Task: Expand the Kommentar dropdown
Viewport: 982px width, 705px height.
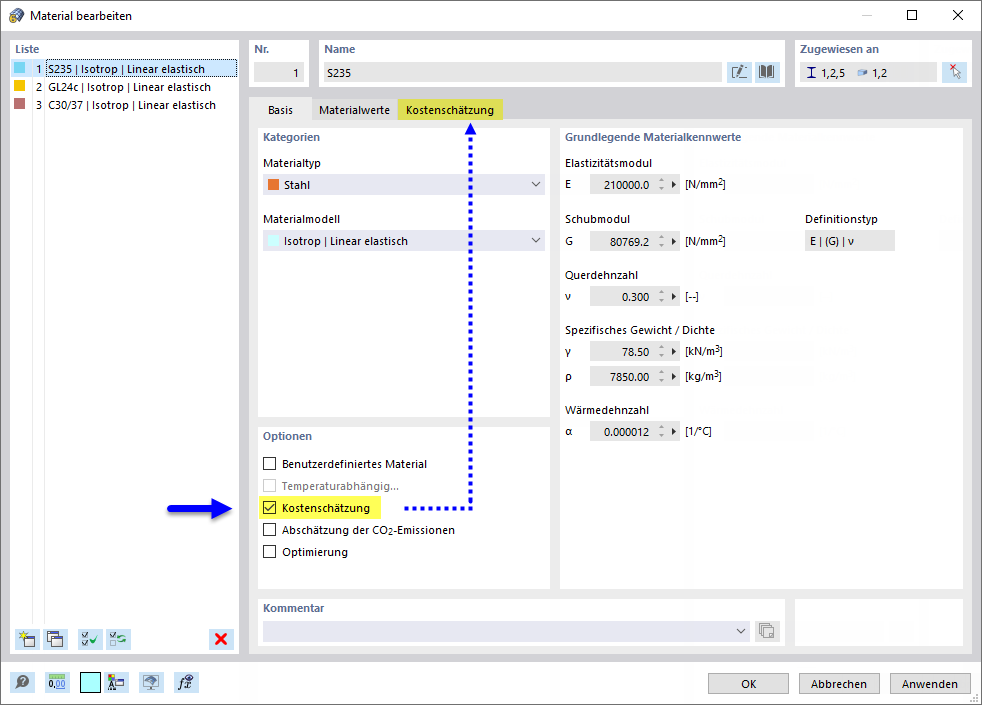Action: 740,631
